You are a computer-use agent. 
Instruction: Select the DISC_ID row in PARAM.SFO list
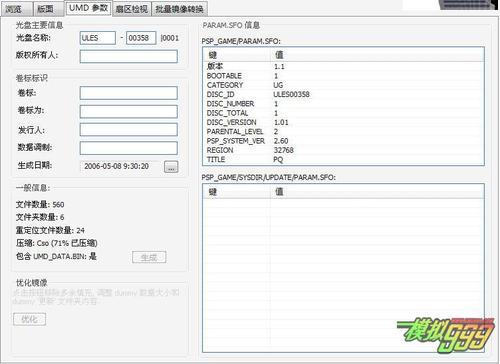point(343,94)
